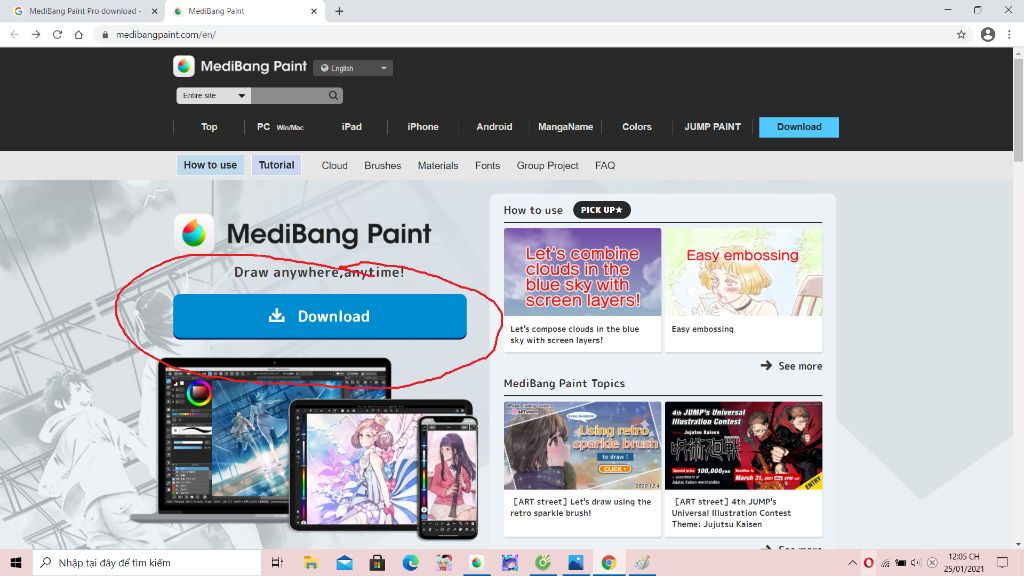
Task: Open the English language dropdown
Action: 353,68
